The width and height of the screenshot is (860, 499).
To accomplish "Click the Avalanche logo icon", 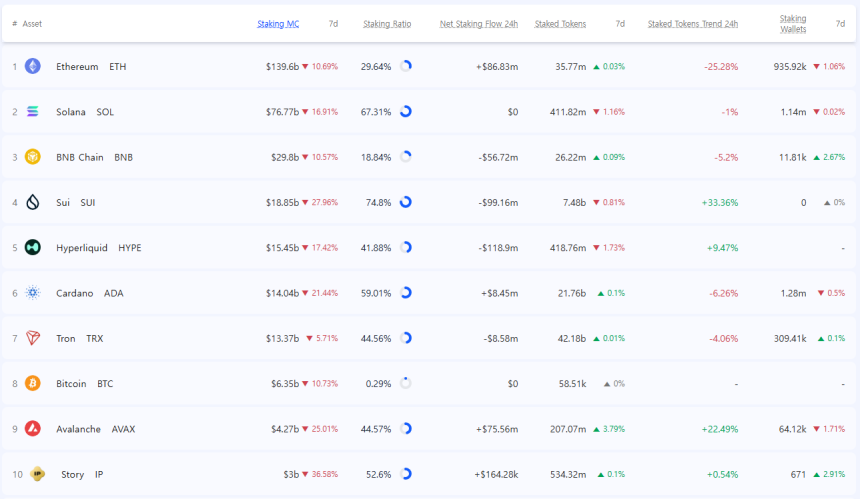I will [x=33, y=428].
